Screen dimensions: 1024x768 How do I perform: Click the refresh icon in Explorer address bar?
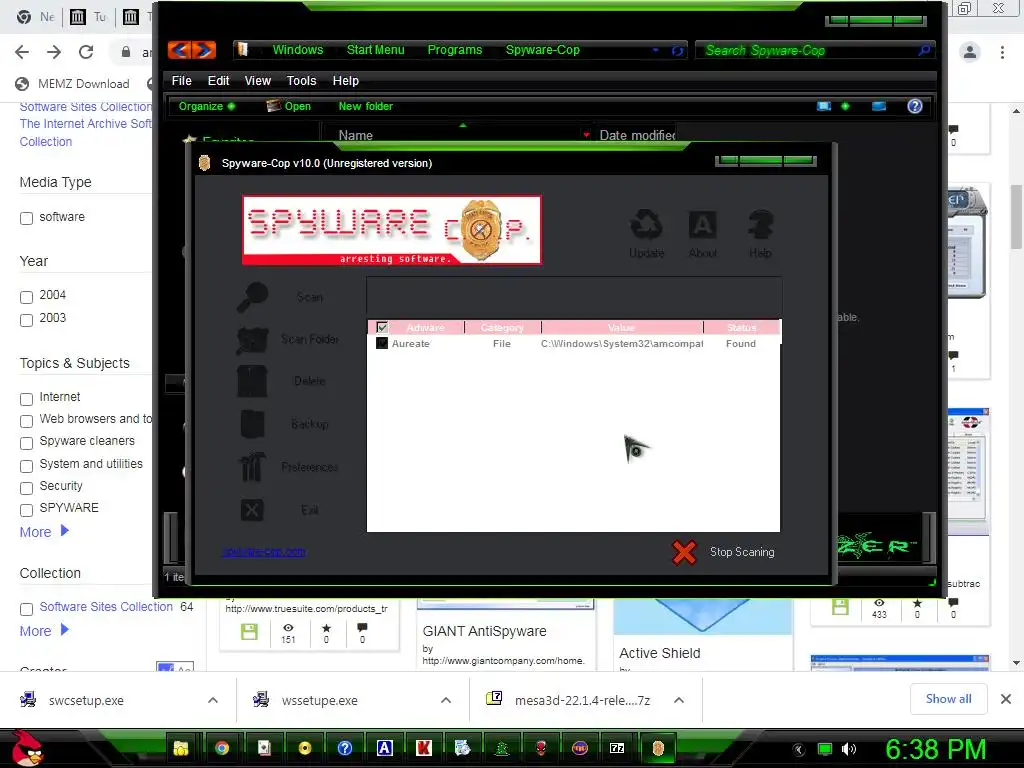tap(677, 50)
